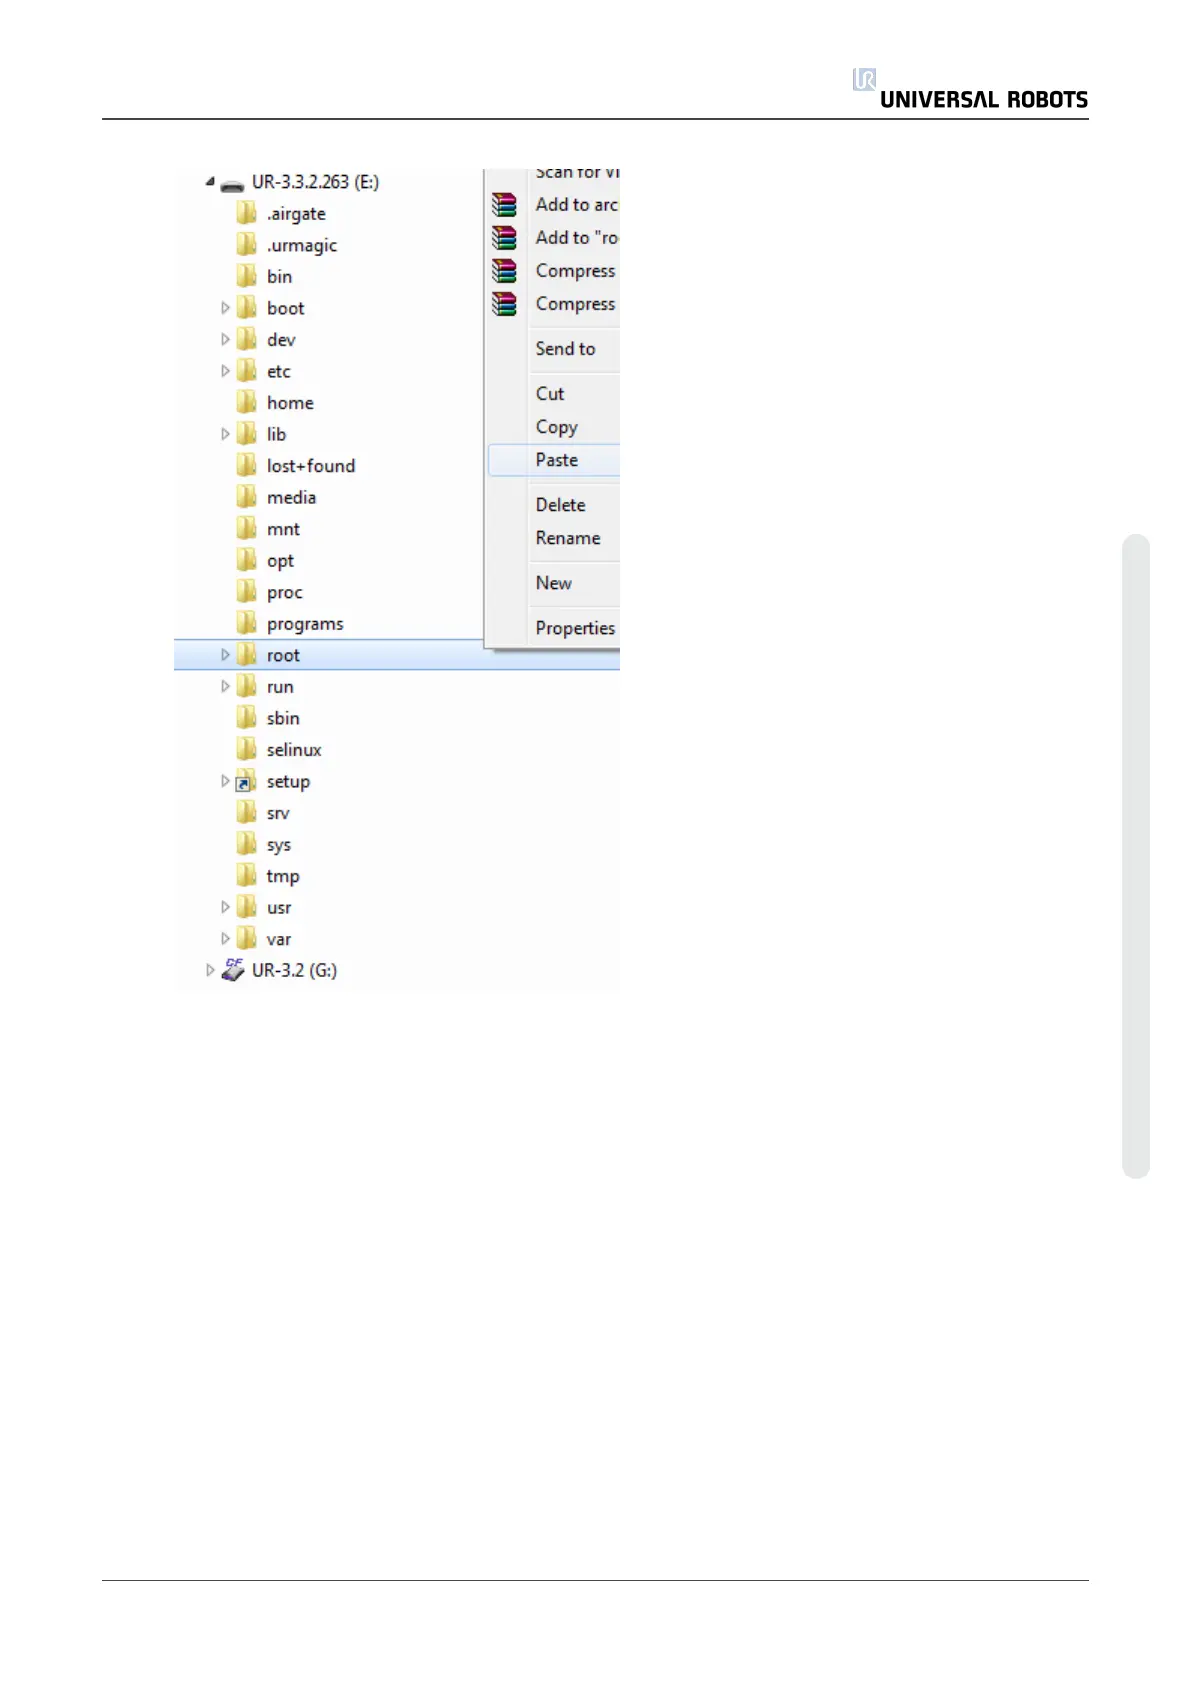Choose Copy from the context menu
The height and width of the screenshot is (1684, 1191).
(x=557, y=427)
